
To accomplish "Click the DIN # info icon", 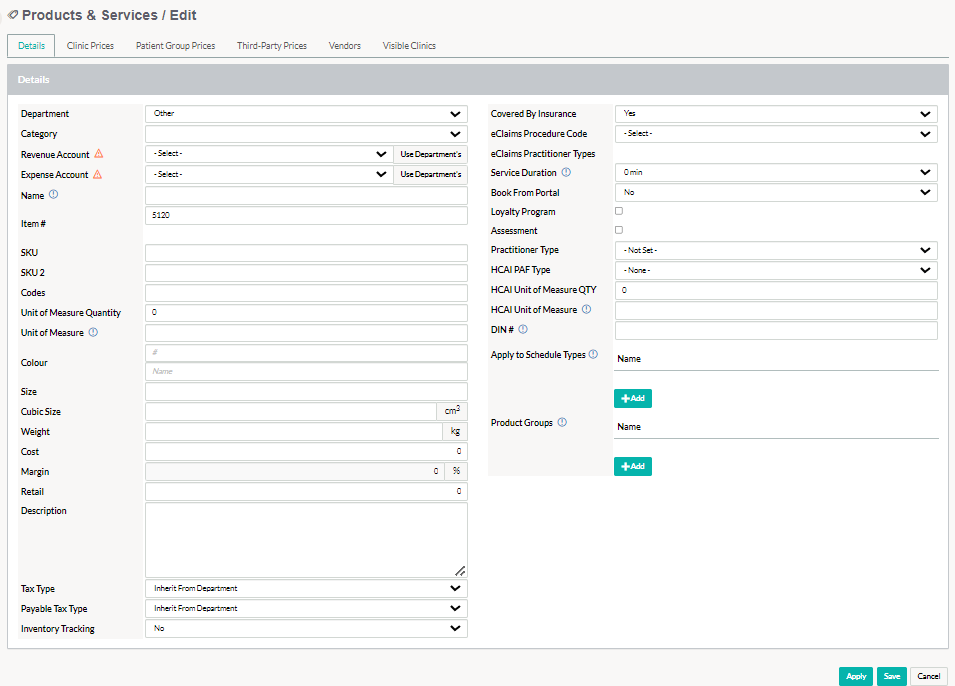I will [523, 329].
